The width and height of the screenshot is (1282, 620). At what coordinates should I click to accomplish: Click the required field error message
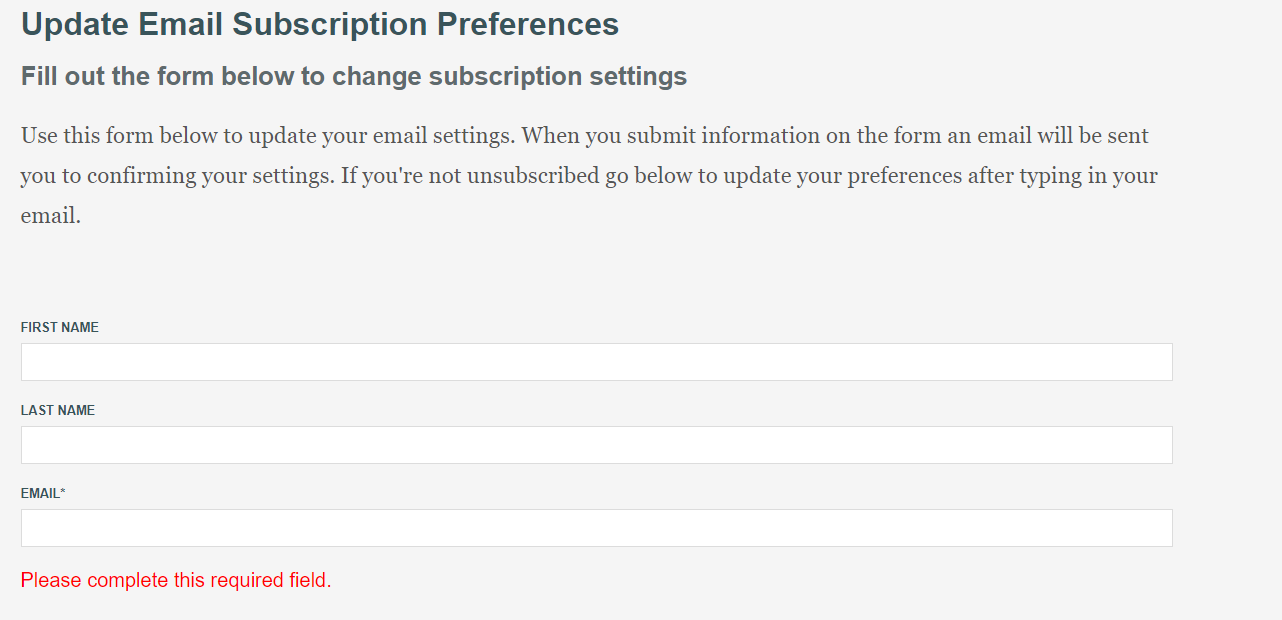click(175, 580)
